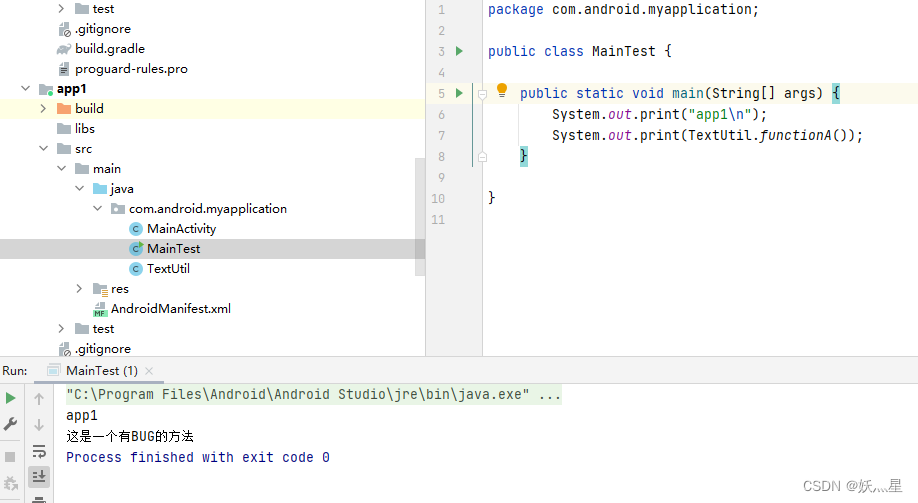
Task: Toggle scroll to end in Run console
Action: click(x=39, y=477)
